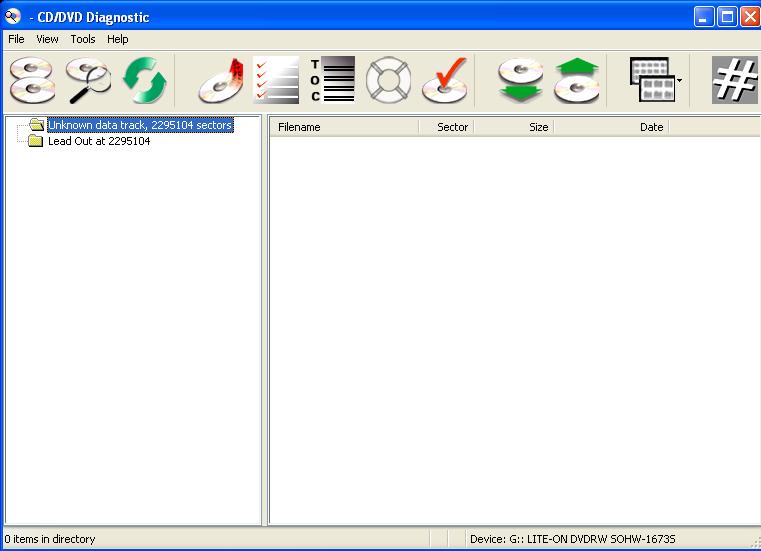Select Unknown data track, 2295104 sectors
The image size is (761, 551).
pos(140,125)
